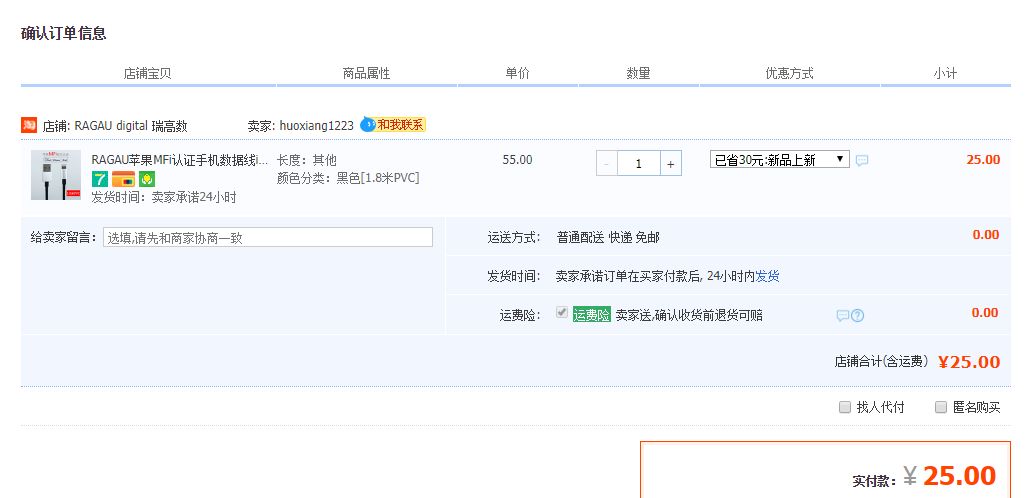Viewport: 1027px width, 498px height.
Task: Click the 给卖家留言 message input field
Action: click(x=268, y=237)
